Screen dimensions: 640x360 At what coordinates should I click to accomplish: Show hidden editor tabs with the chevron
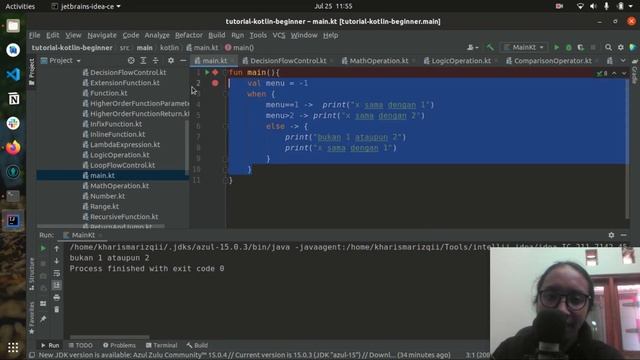pos(623,60)
